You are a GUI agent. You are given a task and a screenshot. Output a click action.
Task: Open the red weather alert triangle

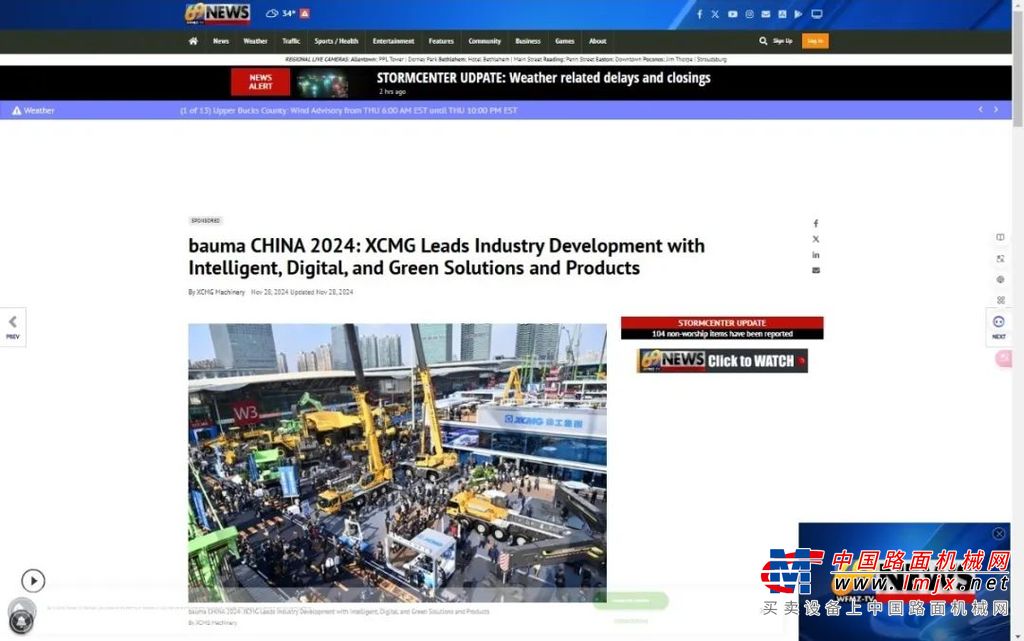coord(304,13)
